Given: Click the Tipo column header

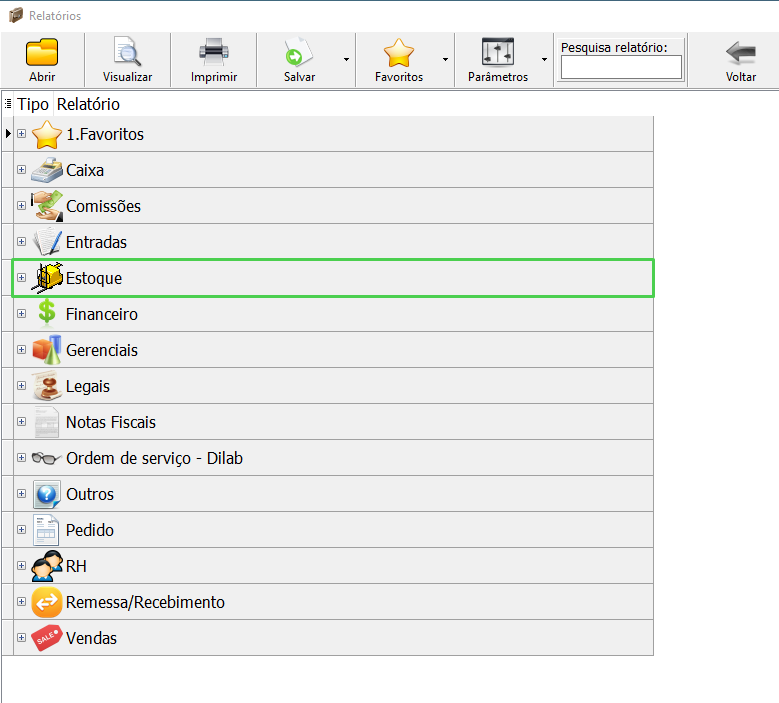Looking at the screenshot, I should click(32, 104).
